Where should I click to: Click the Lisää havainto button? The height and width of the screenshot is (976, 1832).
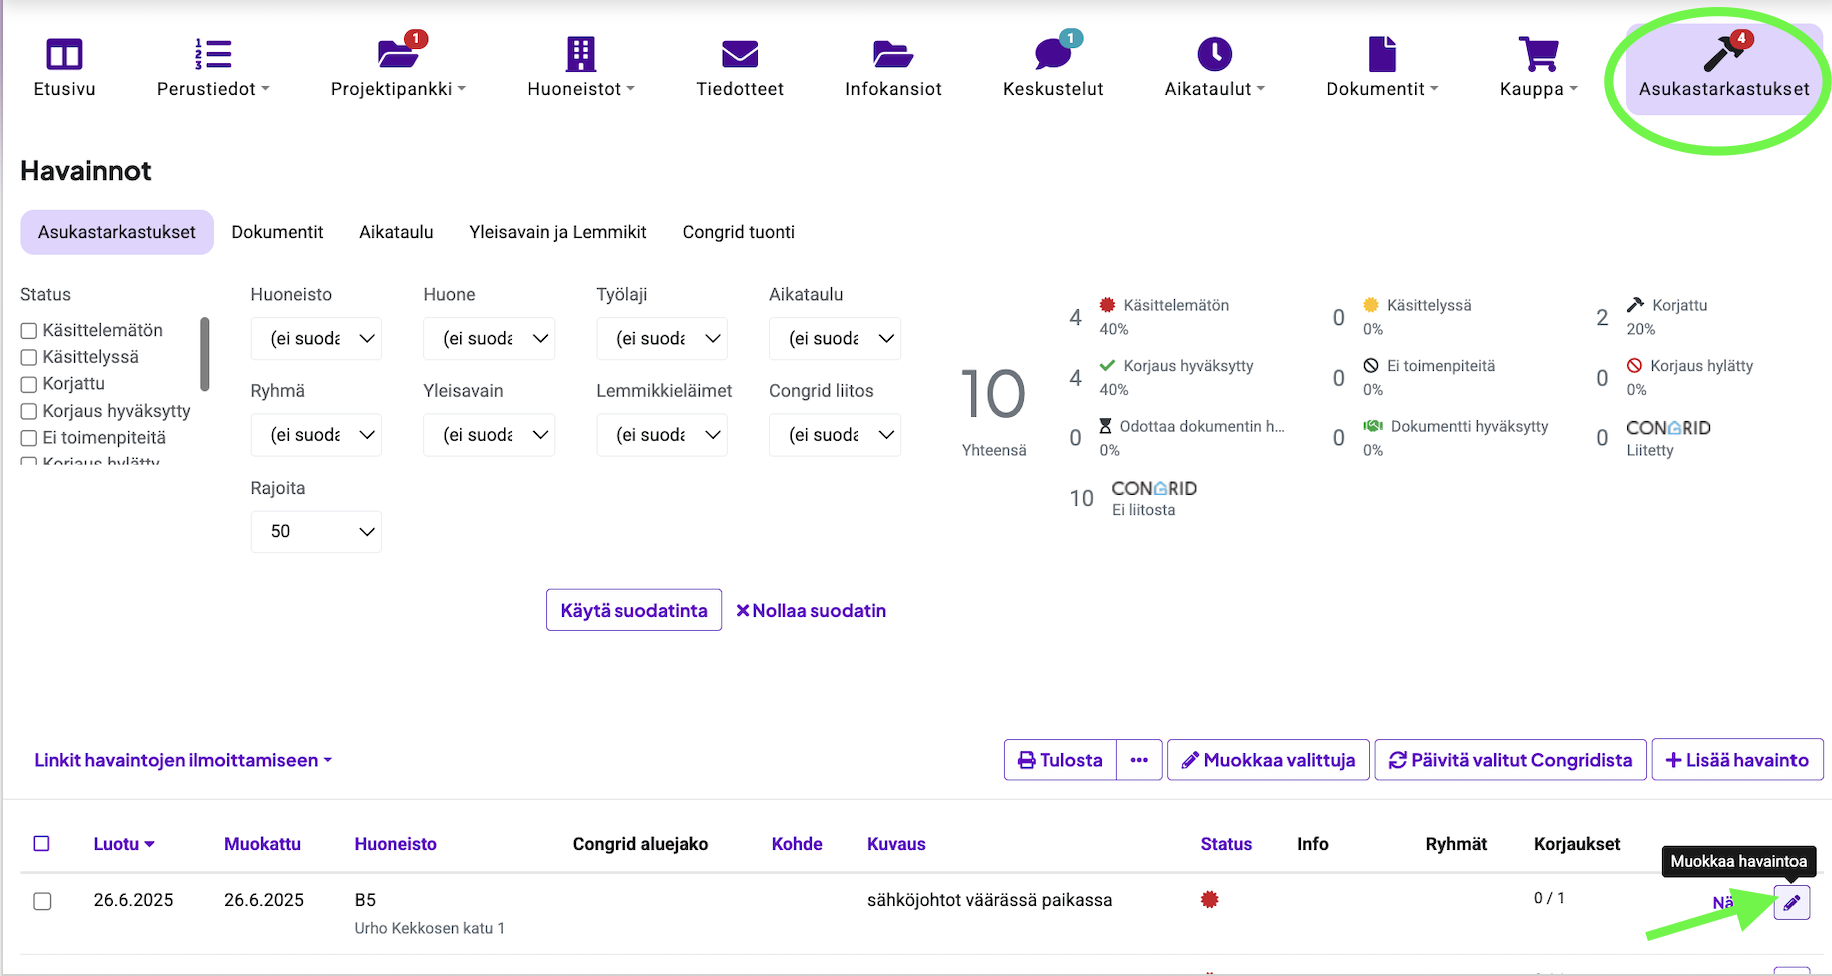[1737, 760]
